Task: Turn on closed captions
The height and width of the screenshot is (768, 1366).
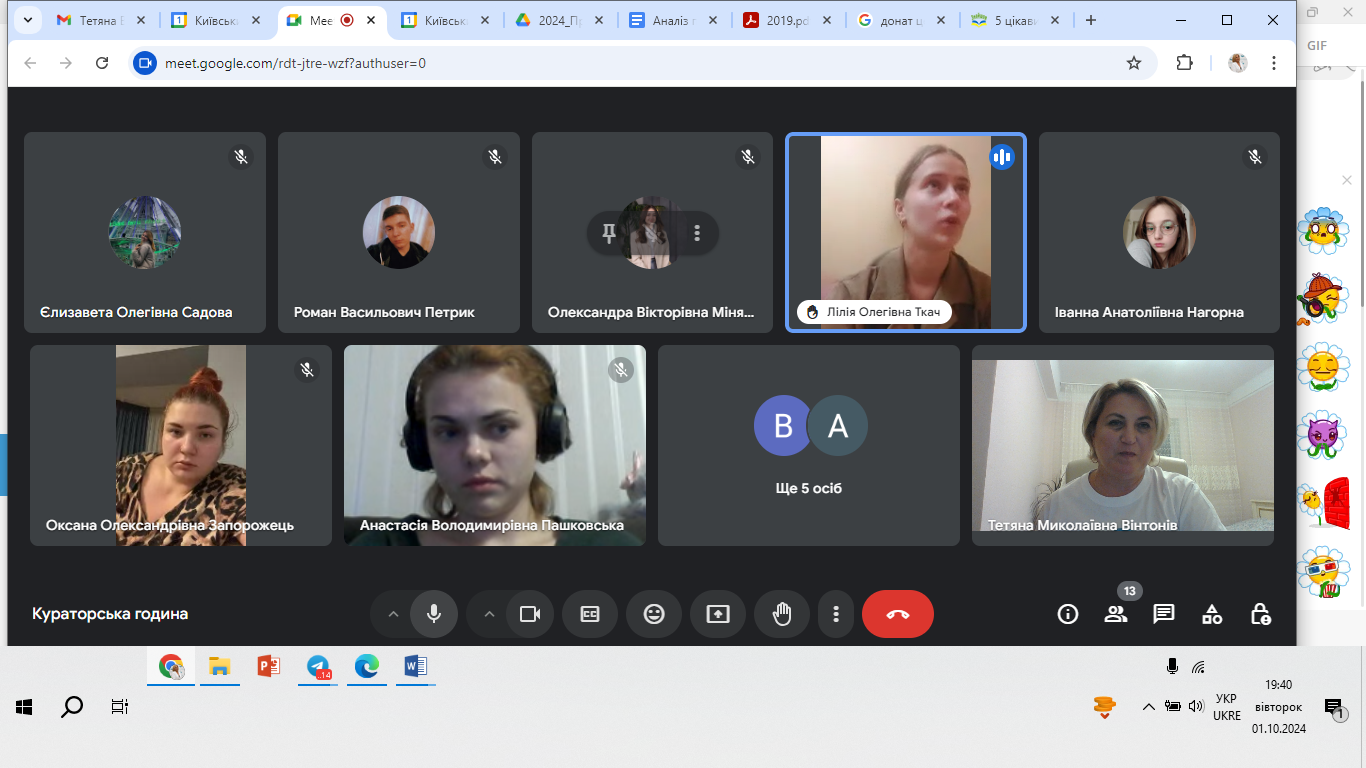Action: (x=590, y=614)
